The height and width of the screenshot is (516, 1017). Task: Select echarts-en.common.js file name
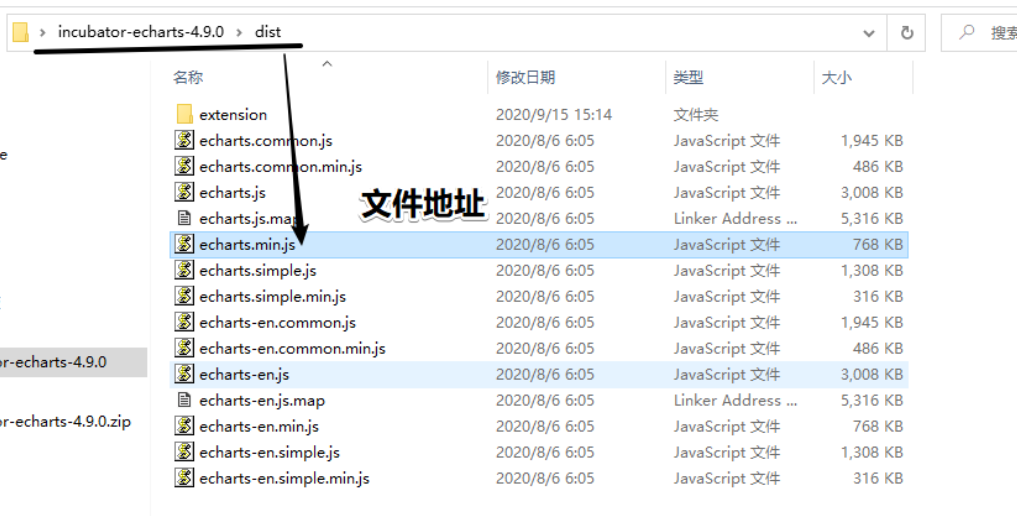click(x=278, y=322)
